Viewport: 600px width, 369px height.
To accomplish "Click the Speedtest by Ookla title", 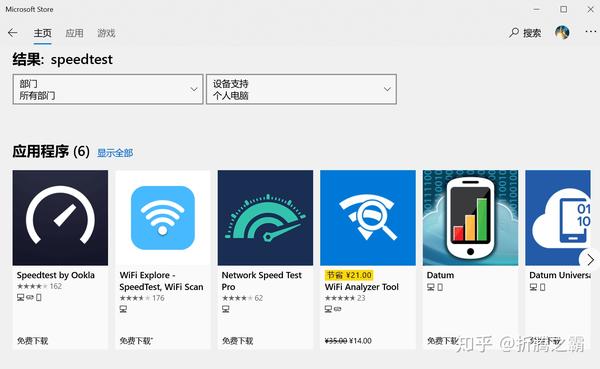I will (55, 275).
